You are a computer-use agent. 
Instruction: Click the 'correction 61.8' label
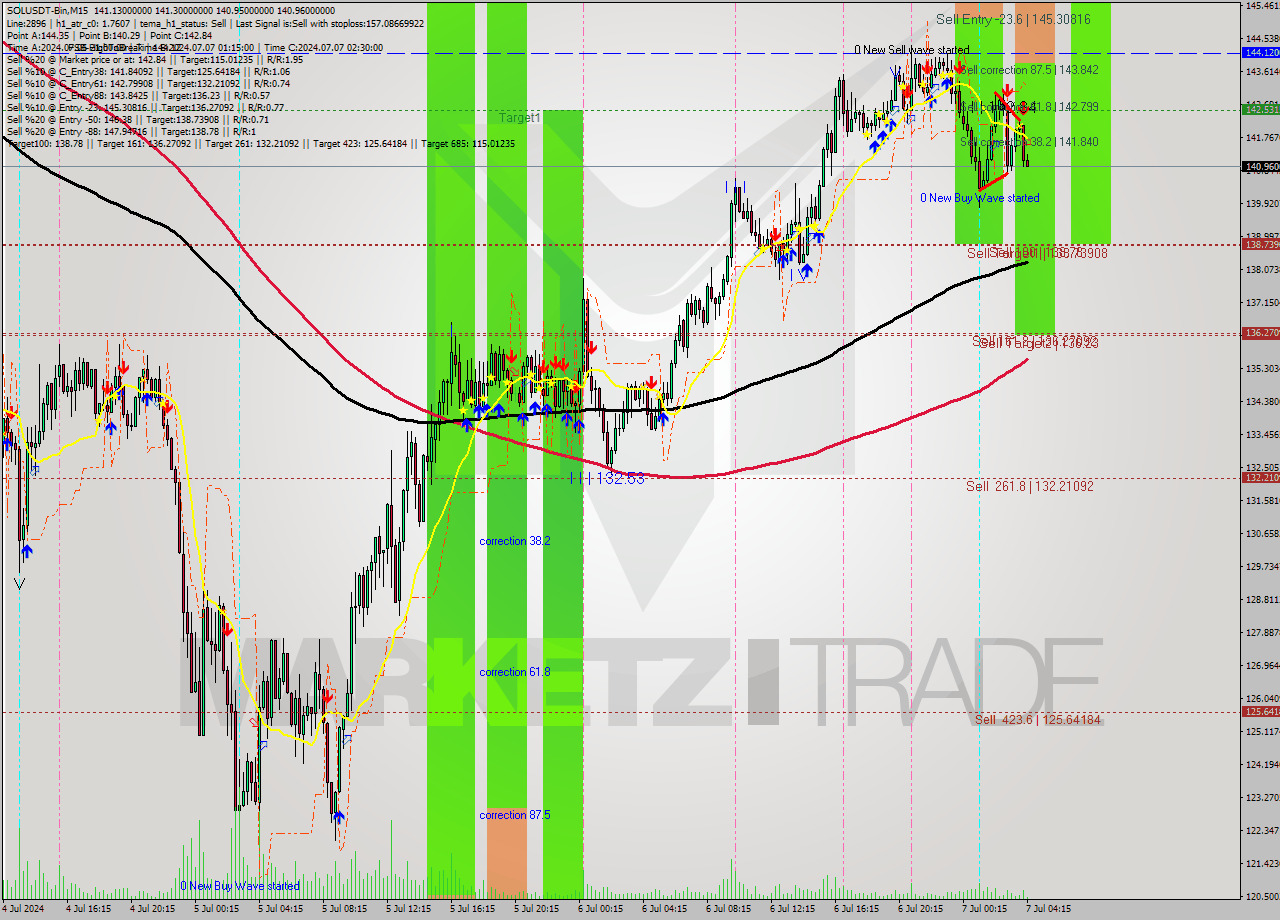click(x=514, y=672)
